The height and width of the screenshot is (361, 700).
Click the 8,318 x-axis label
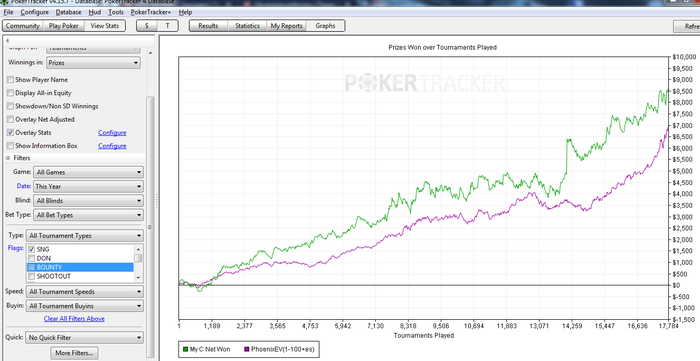click(408, 326)
